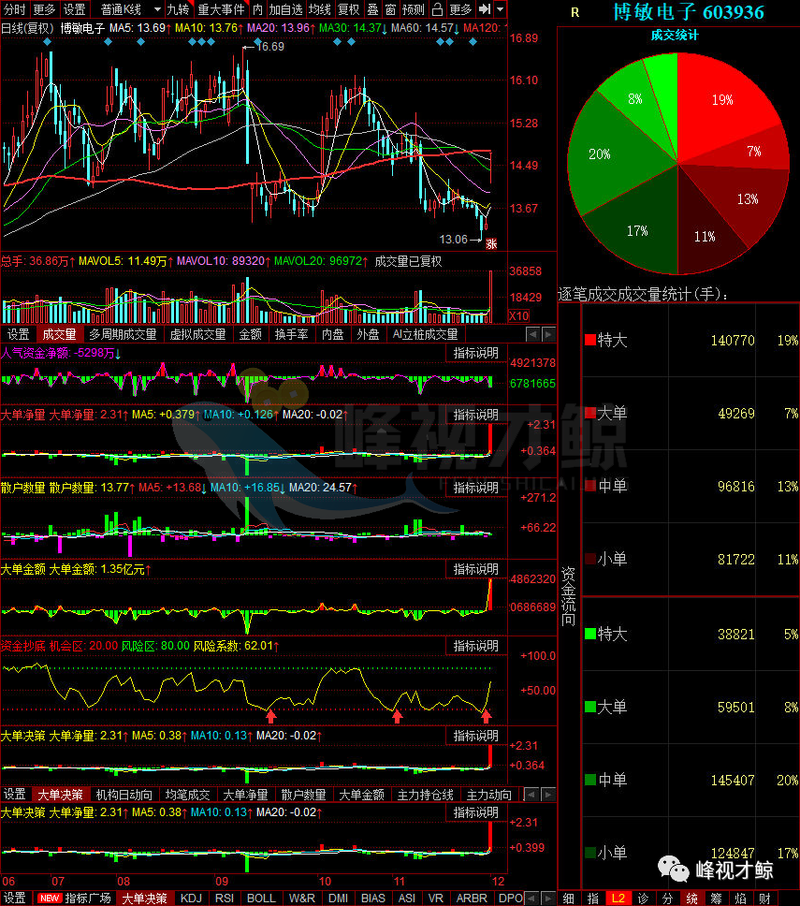Click the R marker beside stock name

click(575, 13)
